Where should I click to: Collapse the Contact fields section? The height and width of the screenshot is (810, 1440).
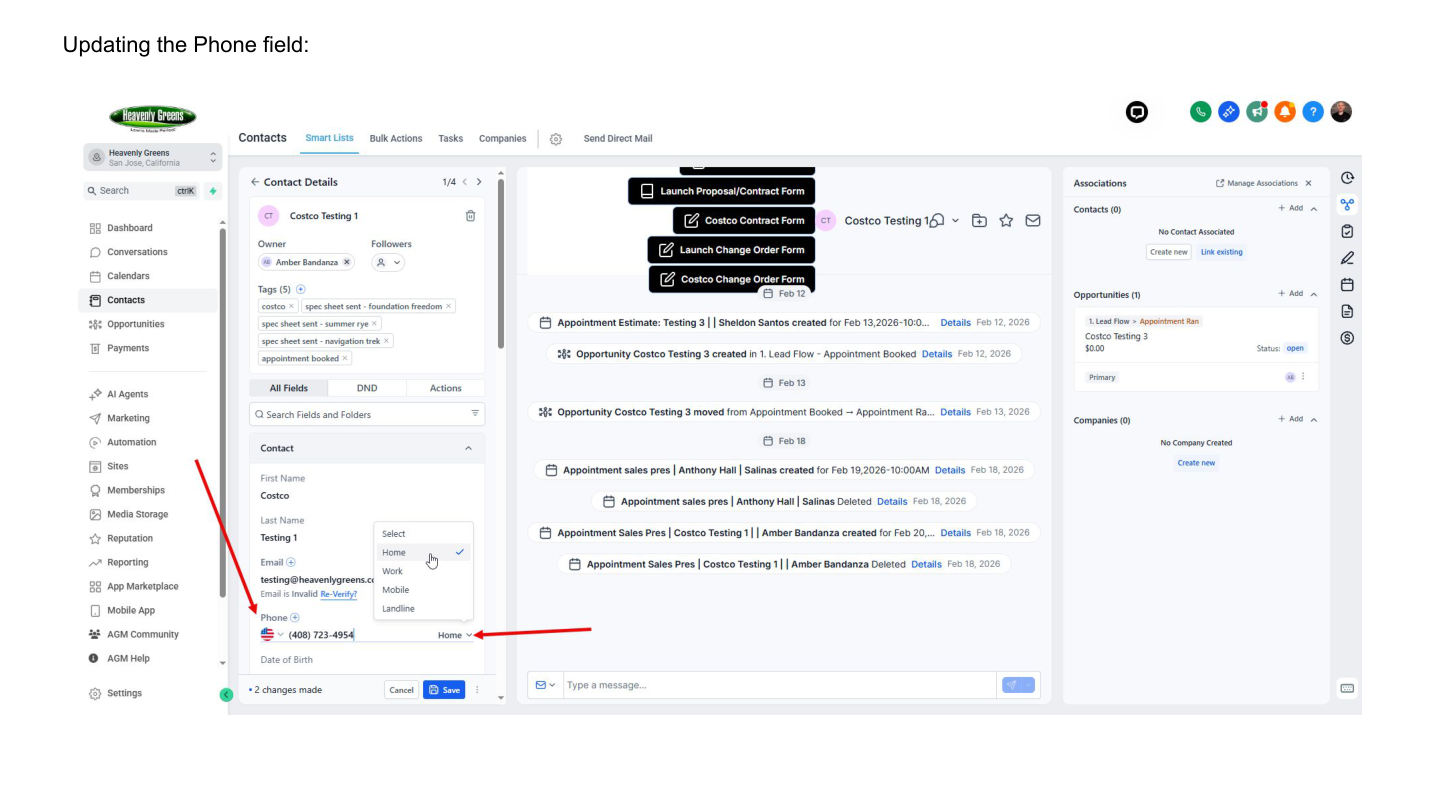tap(468, 448)
